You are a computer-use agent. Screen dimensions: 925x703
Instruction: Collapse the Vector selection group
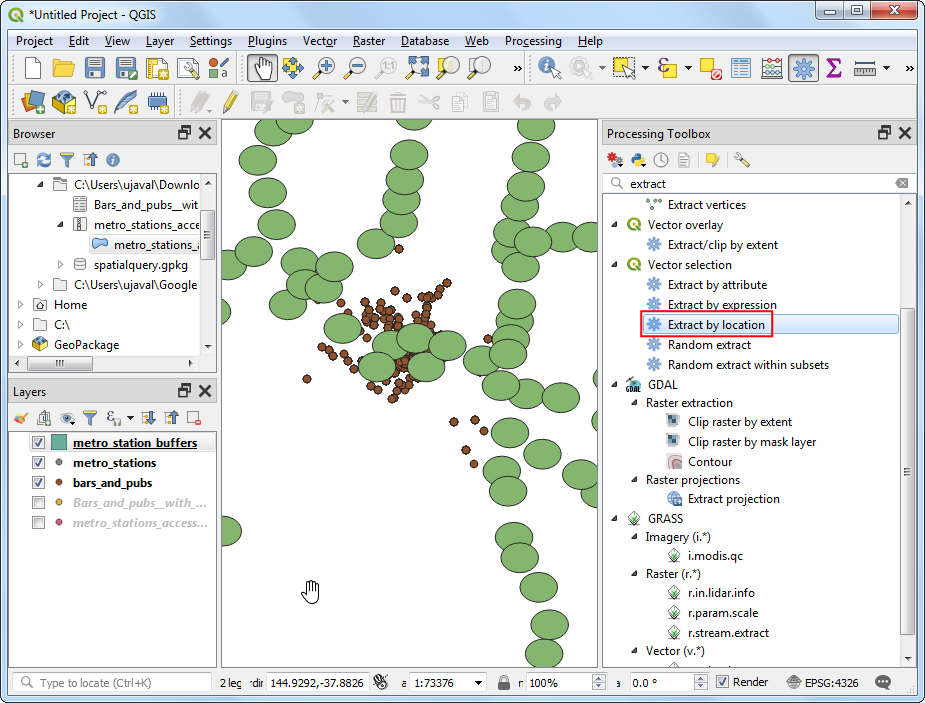pyautogui.click(x=615, y=265)
